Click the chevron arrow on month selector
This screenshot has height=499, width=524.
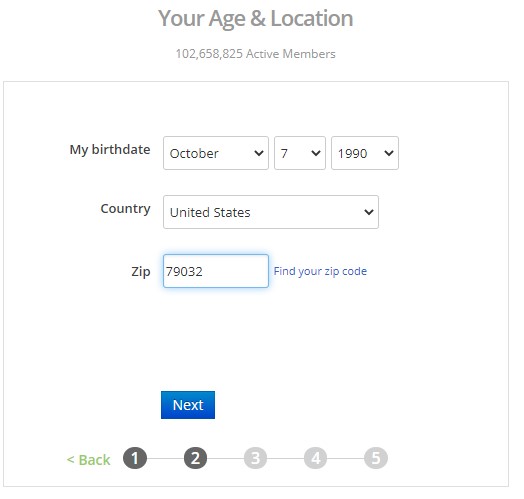click(259, 153)
